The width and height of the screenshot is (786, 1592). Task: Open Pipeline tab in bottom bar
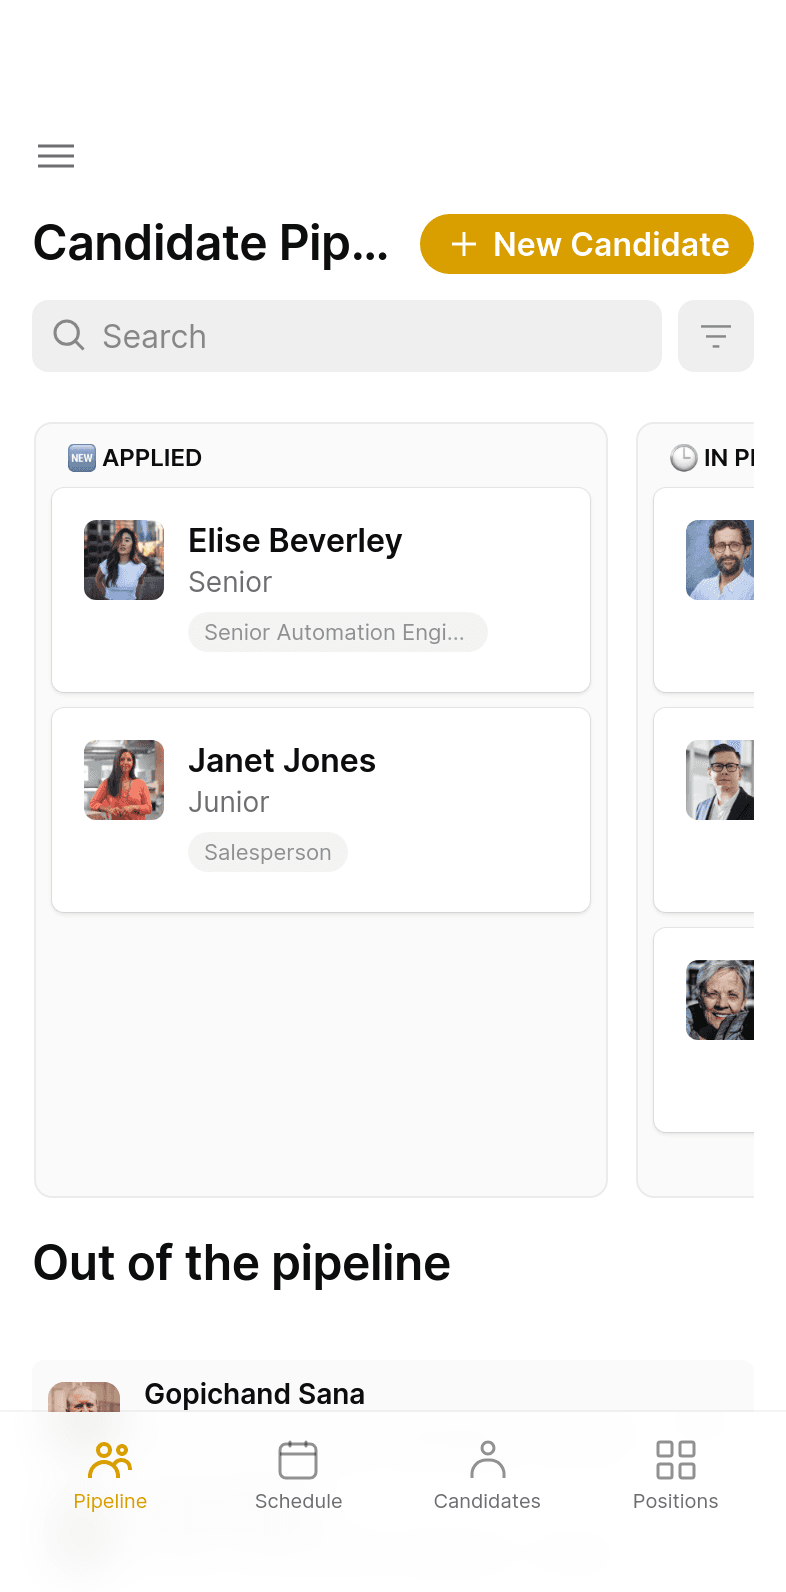110,1476
